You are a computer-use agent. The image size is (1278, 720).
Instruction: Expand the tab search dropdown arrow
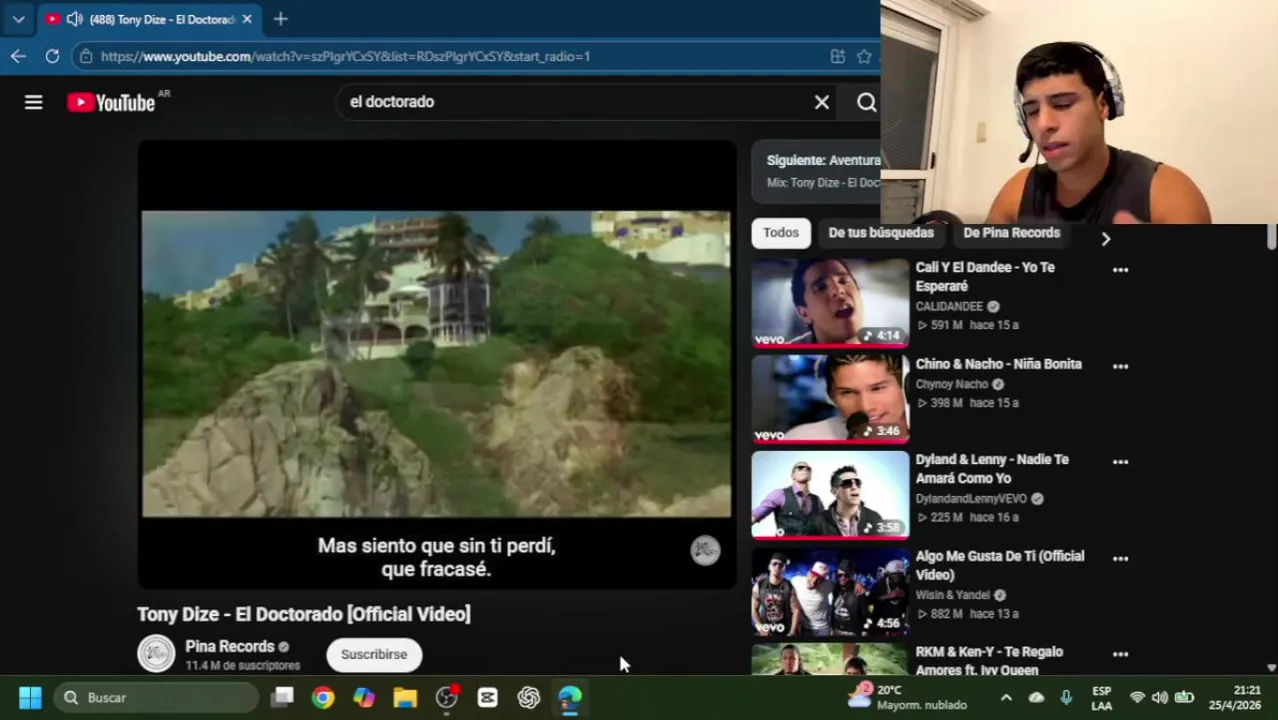[18, 19]
